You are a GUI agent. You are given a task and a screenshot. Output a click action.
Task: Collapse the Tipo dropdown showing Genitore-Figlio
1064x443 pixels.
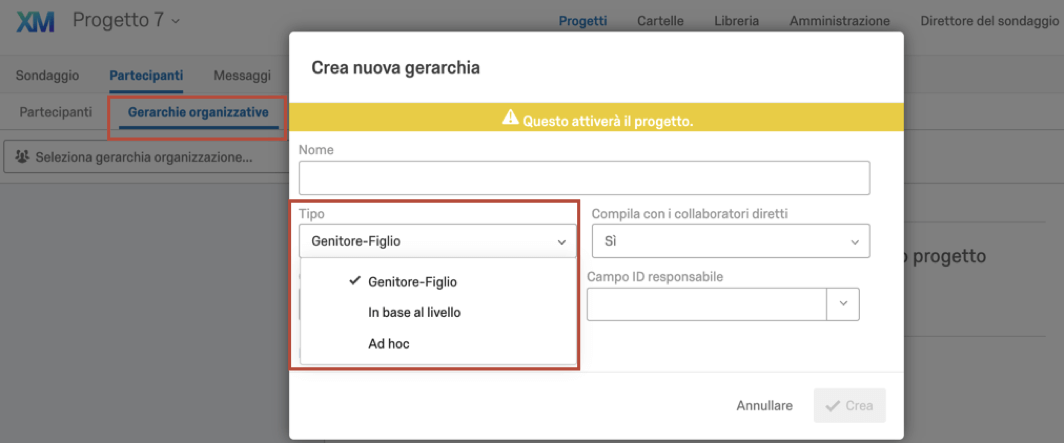point(438,241)
